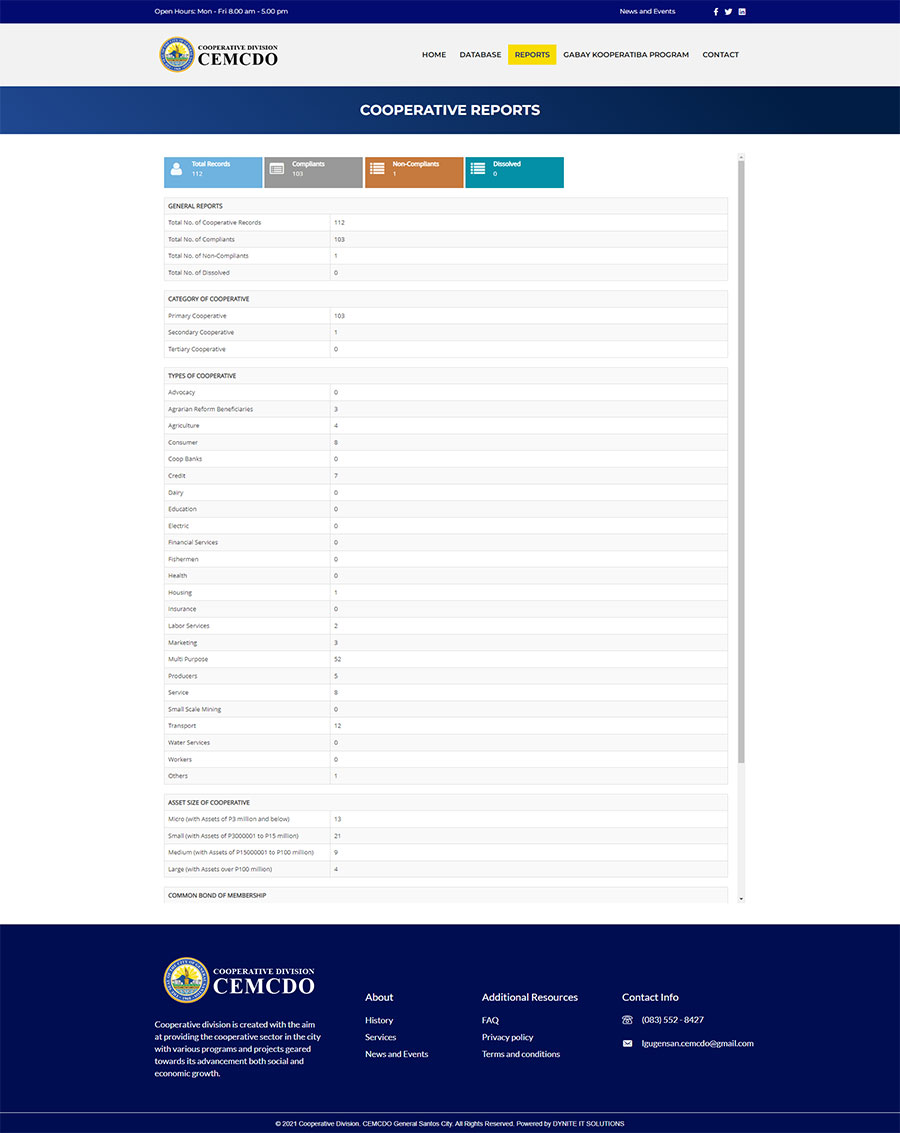Click the table icon on Compliants card
Image resolution: width=900 pixels, height=1133 pixels.
point(277,168)
